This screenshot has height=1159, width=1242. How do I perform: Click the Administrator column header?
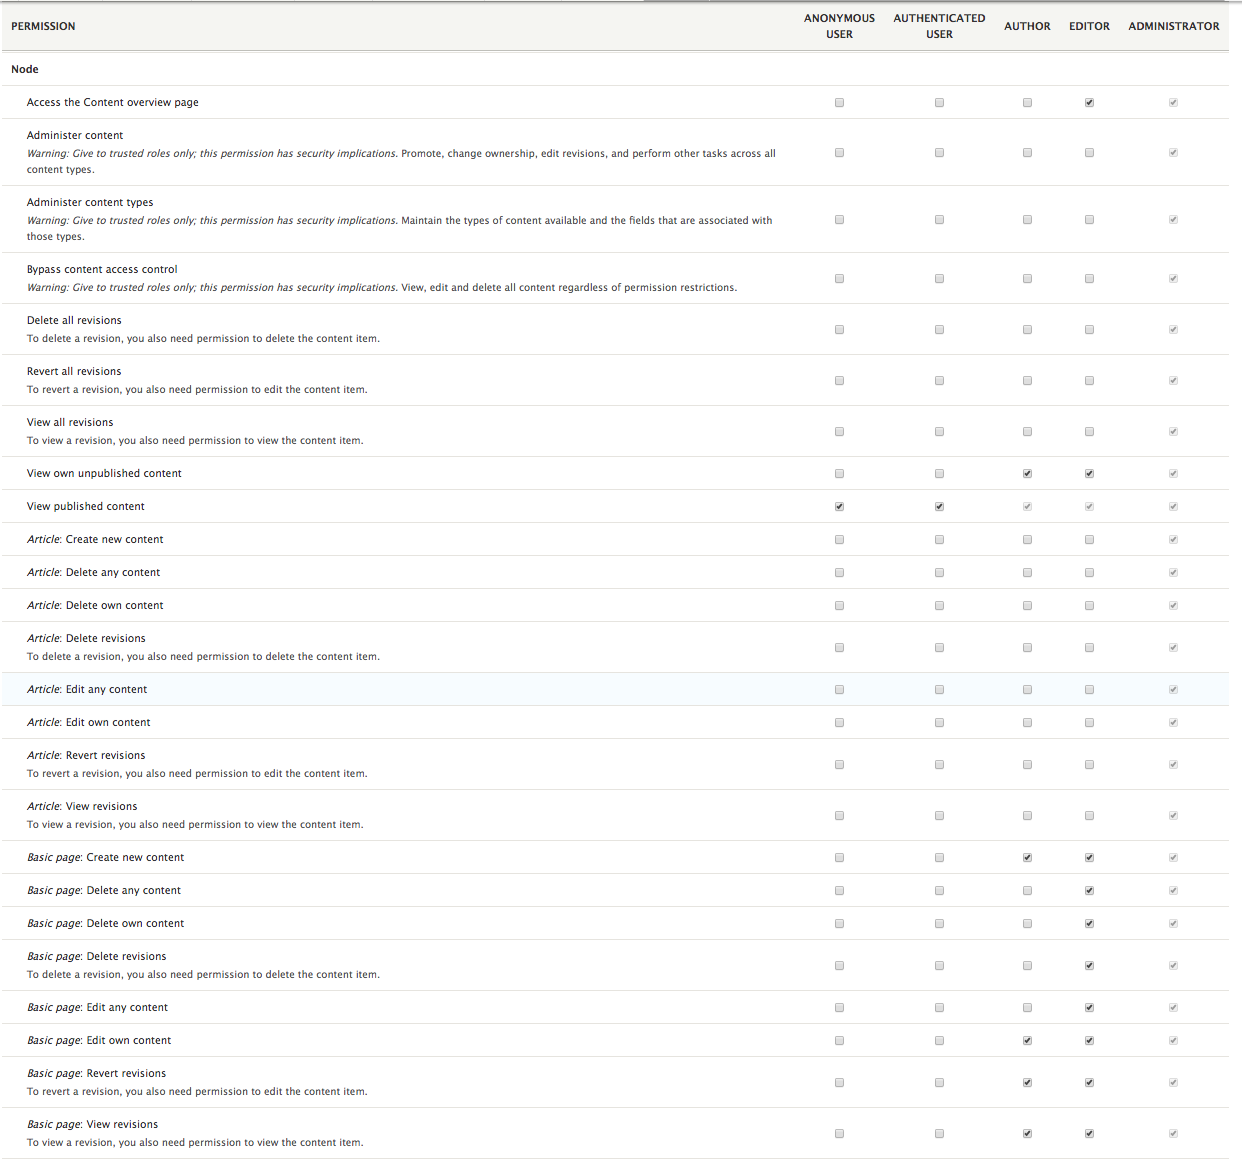1173,26
